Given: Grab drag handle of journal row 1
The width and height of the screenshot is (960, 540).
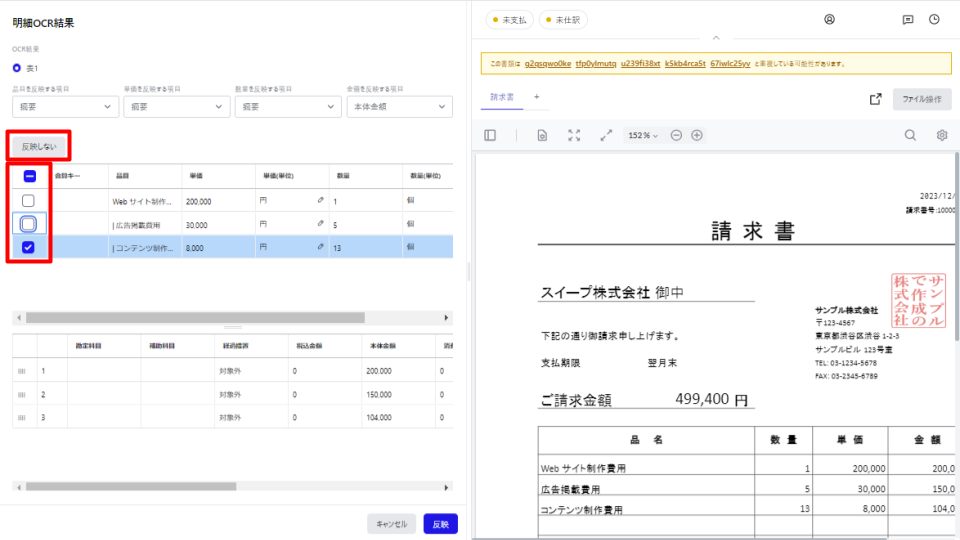Looking at the screenshot, I should (x=22, y=371).
